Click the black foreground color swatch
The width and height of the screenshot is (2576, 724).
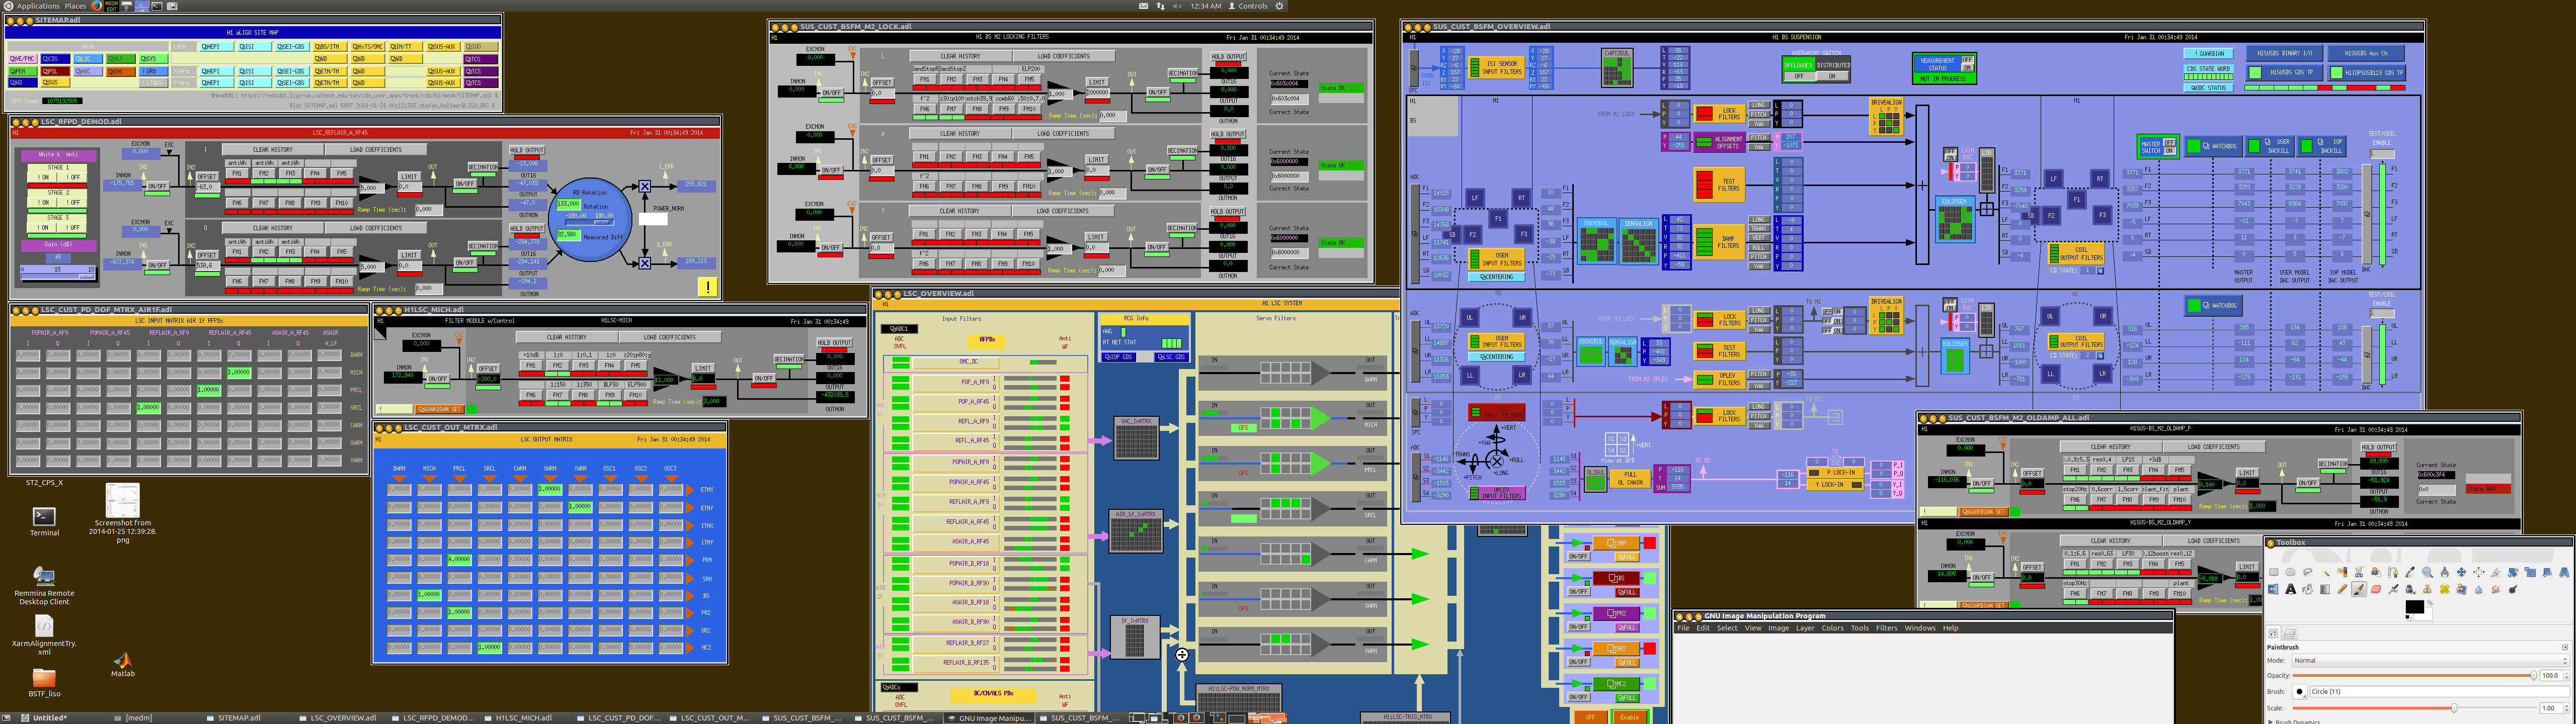(2415, 607)
